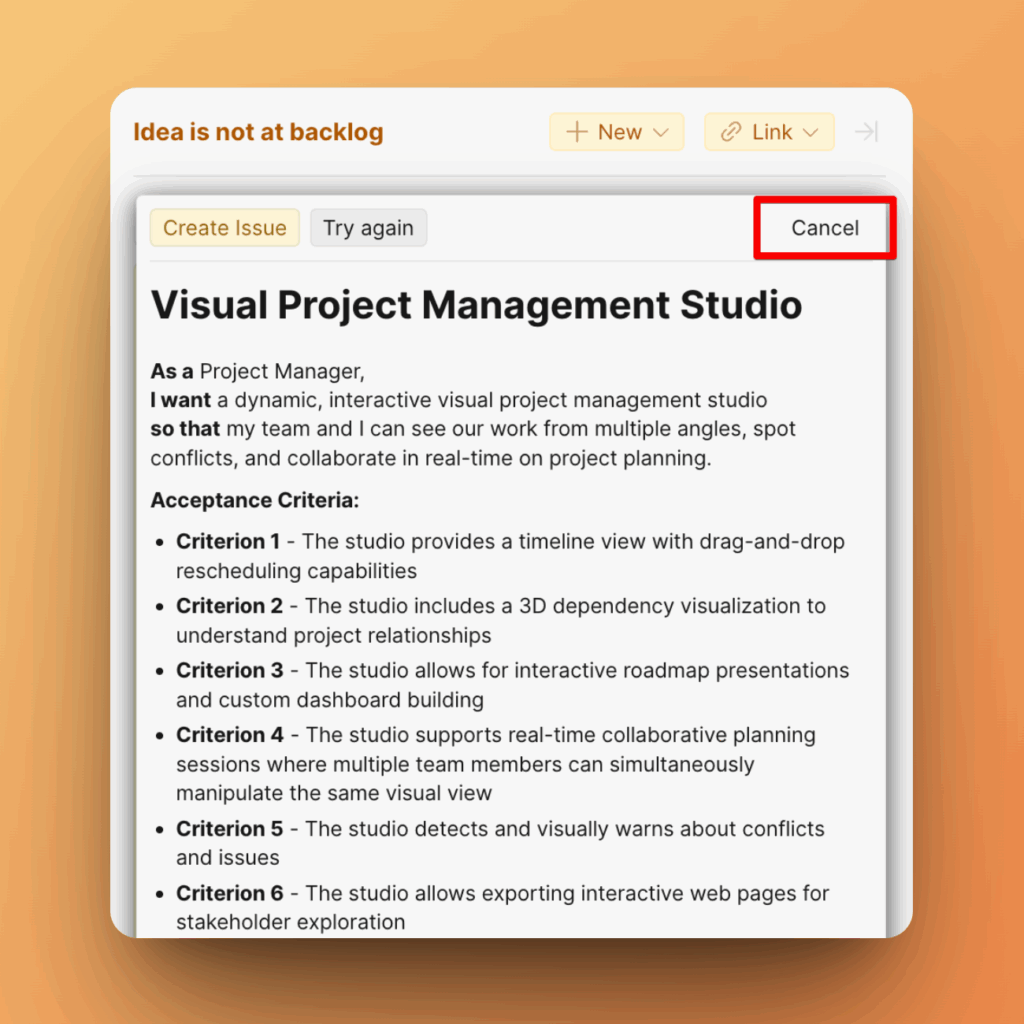Open the Link dropdown chevron
The image size is (1024, 1024).
(x=811, y=132)
